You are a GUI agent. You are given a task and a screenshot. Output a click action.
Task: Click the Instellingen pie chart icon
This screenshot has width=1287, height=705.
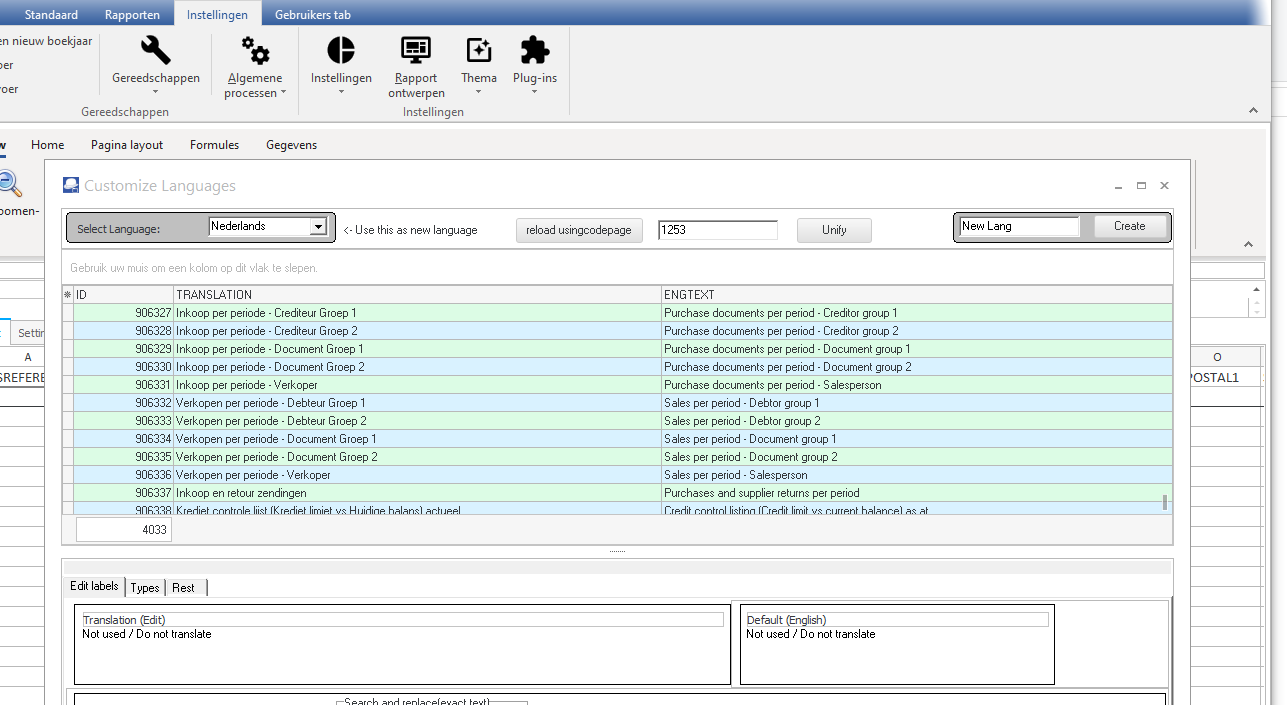click(x=341, y=49)
